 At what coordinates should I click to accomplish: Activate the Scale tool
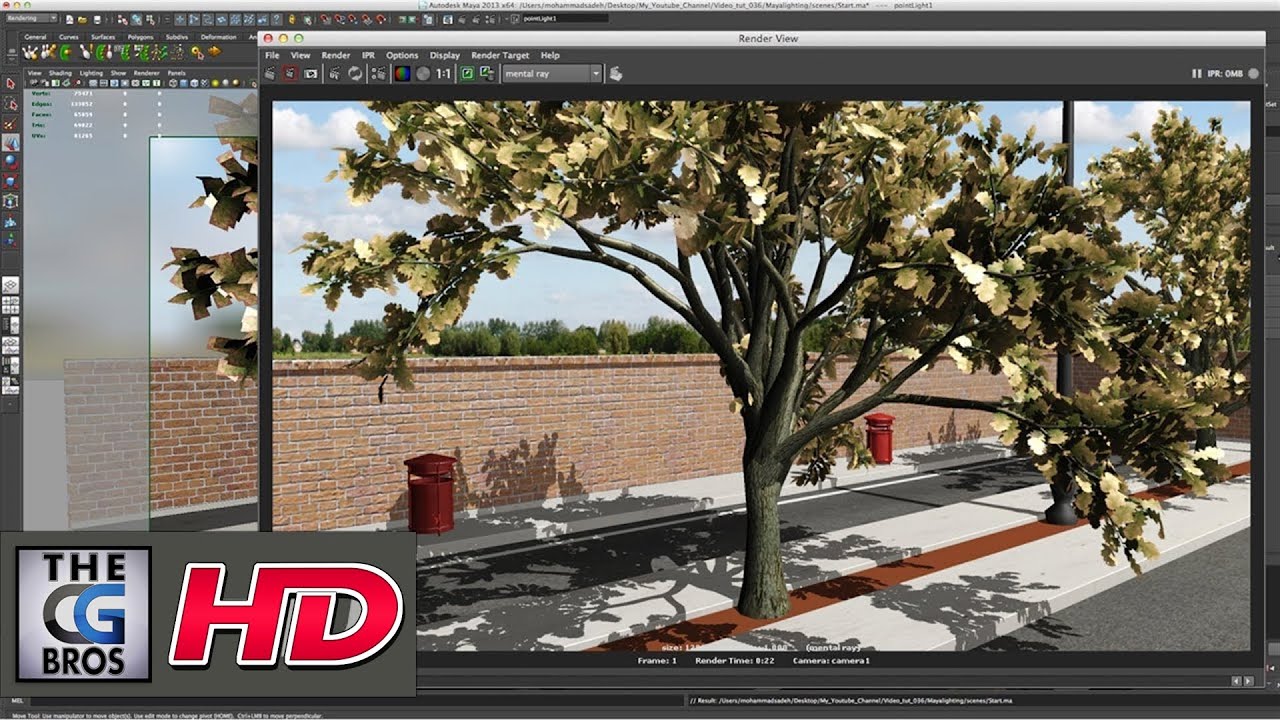click(x=10, y=181)
